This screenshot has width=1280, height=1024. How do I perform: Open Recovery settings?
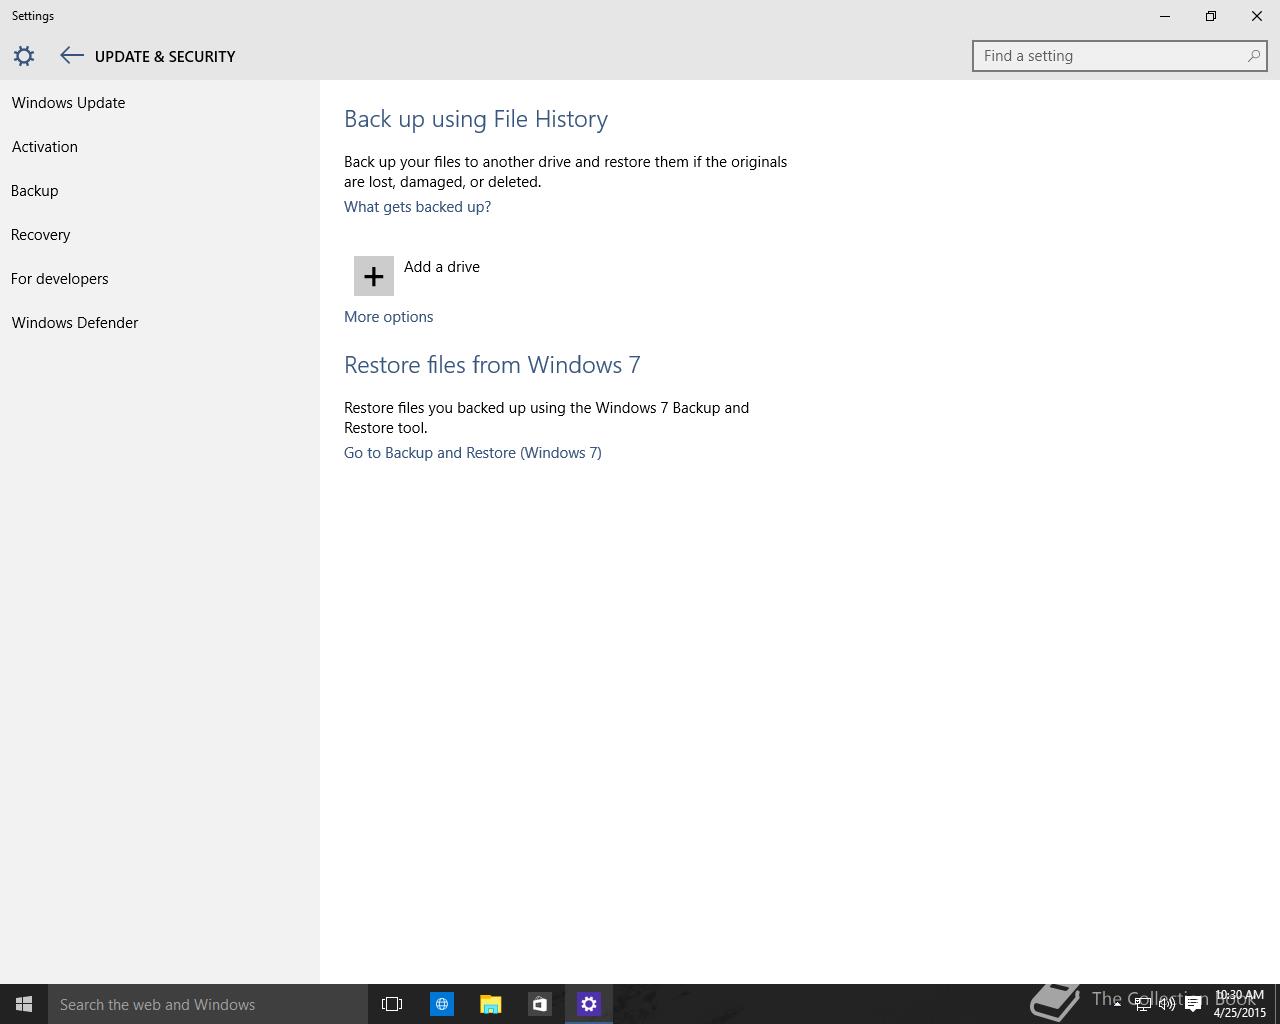pos(41,235)
